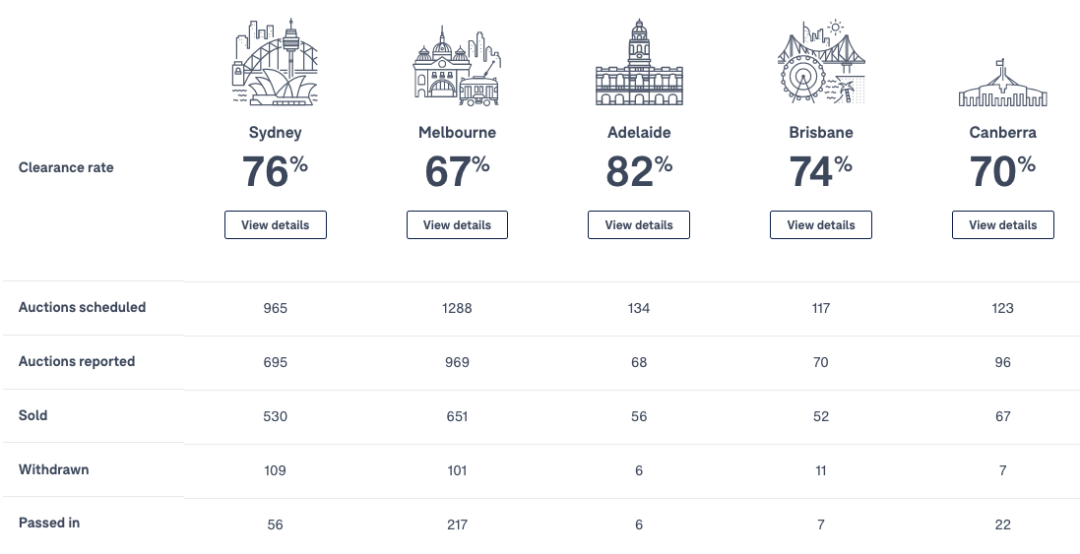Click Sydney's 530 sold value
Screen dimensions: 1080x554
[x=275, y=416]
